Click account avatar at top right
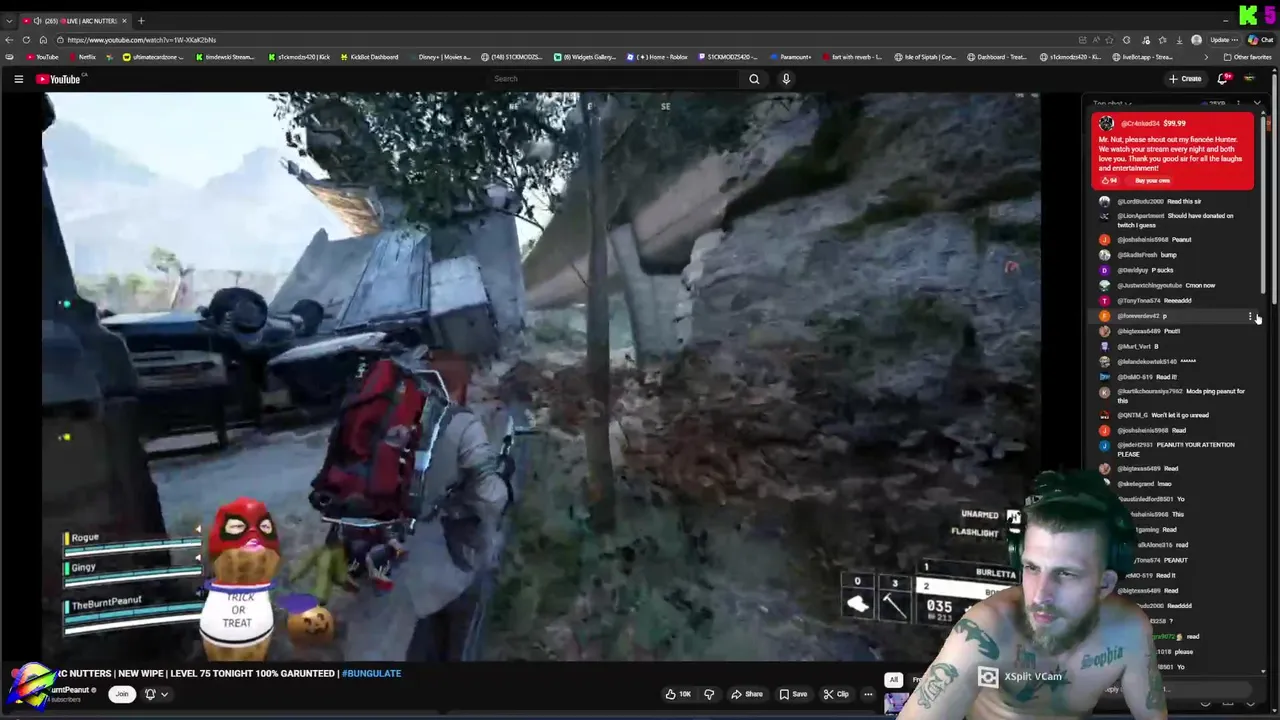 (x=1249, y=79)
